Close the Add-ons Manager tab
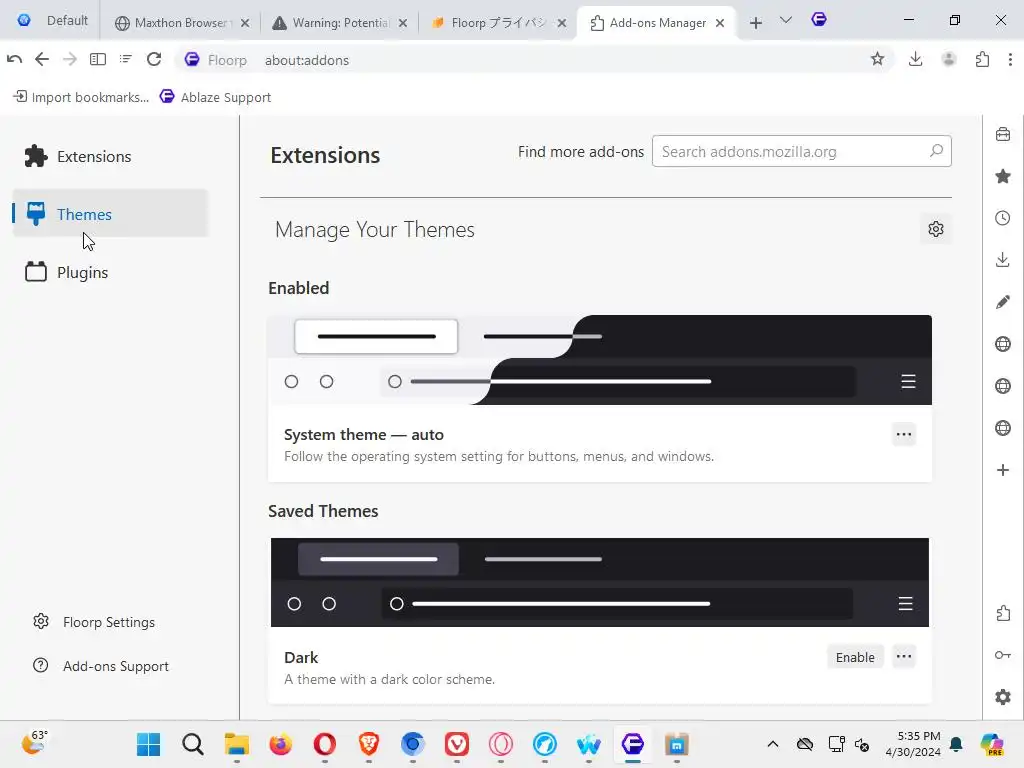The width and height of the screenshot is (1024, 768). [720, 23]
